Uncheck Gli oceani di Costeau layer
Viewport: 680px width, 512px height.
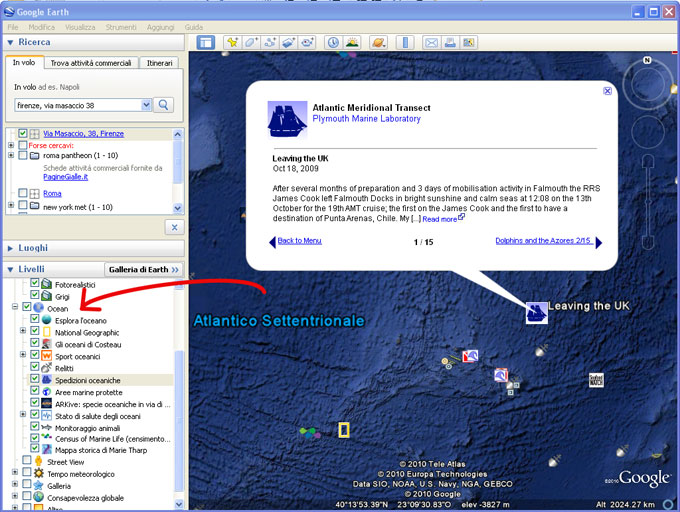(x=35, y=342)
